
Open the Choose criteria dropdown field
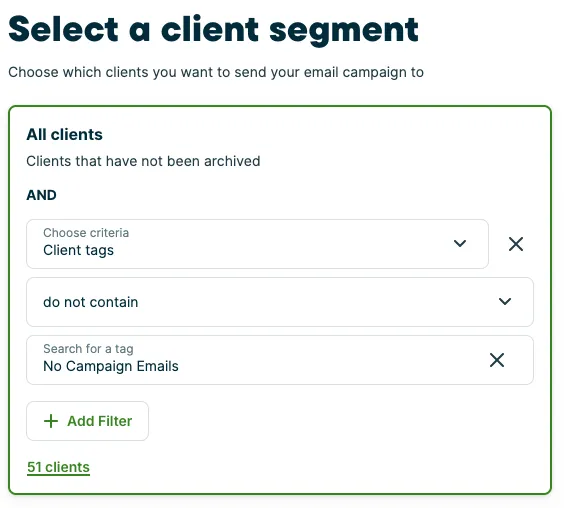(x=258, y=244)
